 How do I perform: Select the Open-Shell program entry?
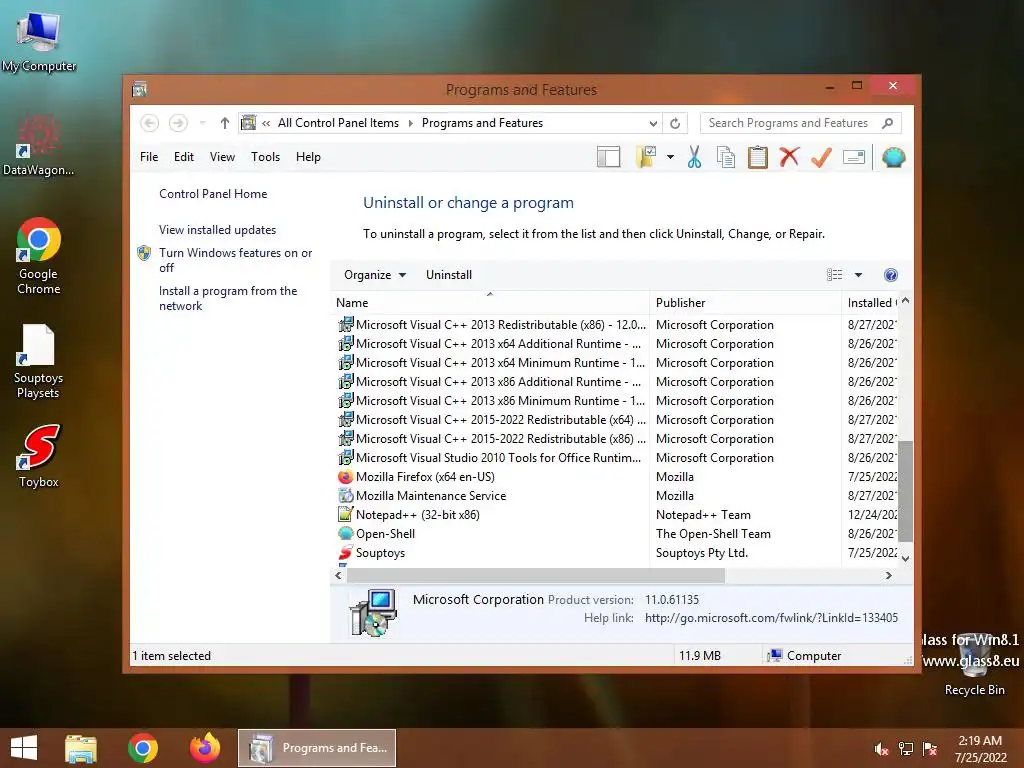click(x=385, y=534)
